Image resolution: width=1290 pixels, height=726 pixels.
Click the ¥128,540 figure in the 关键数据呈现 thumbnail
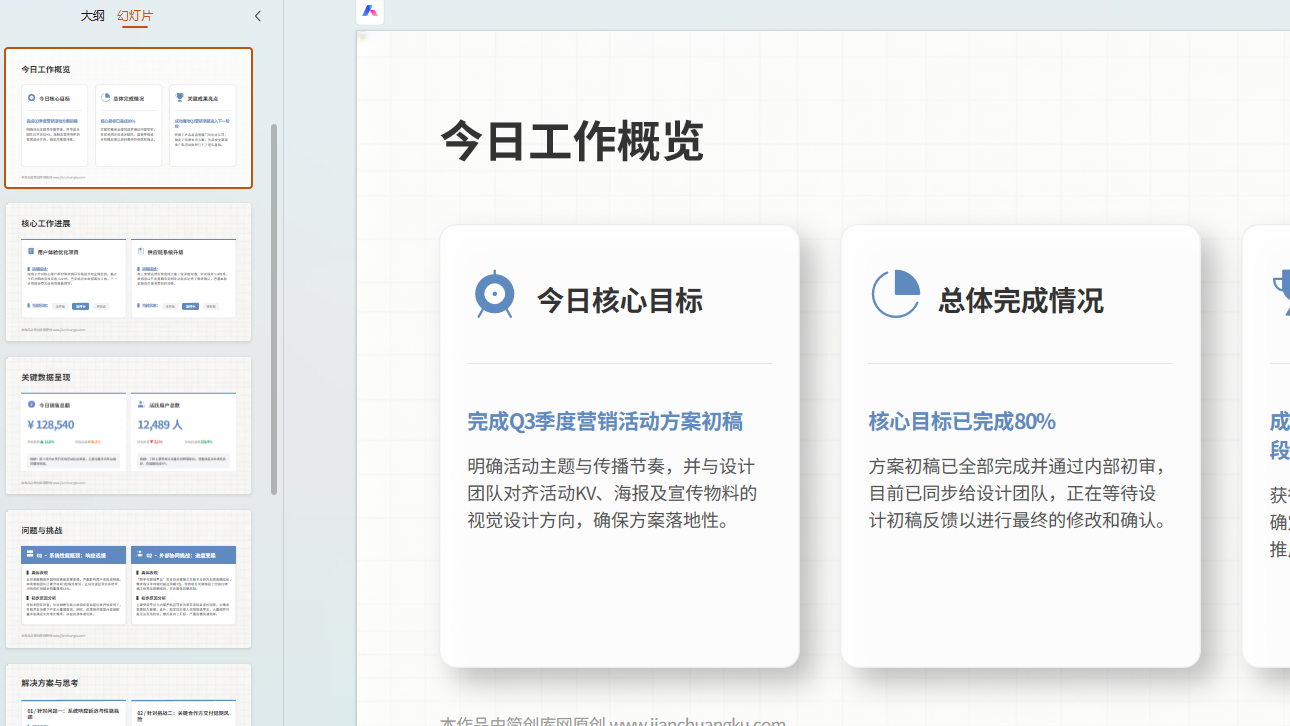pos(51,425)
